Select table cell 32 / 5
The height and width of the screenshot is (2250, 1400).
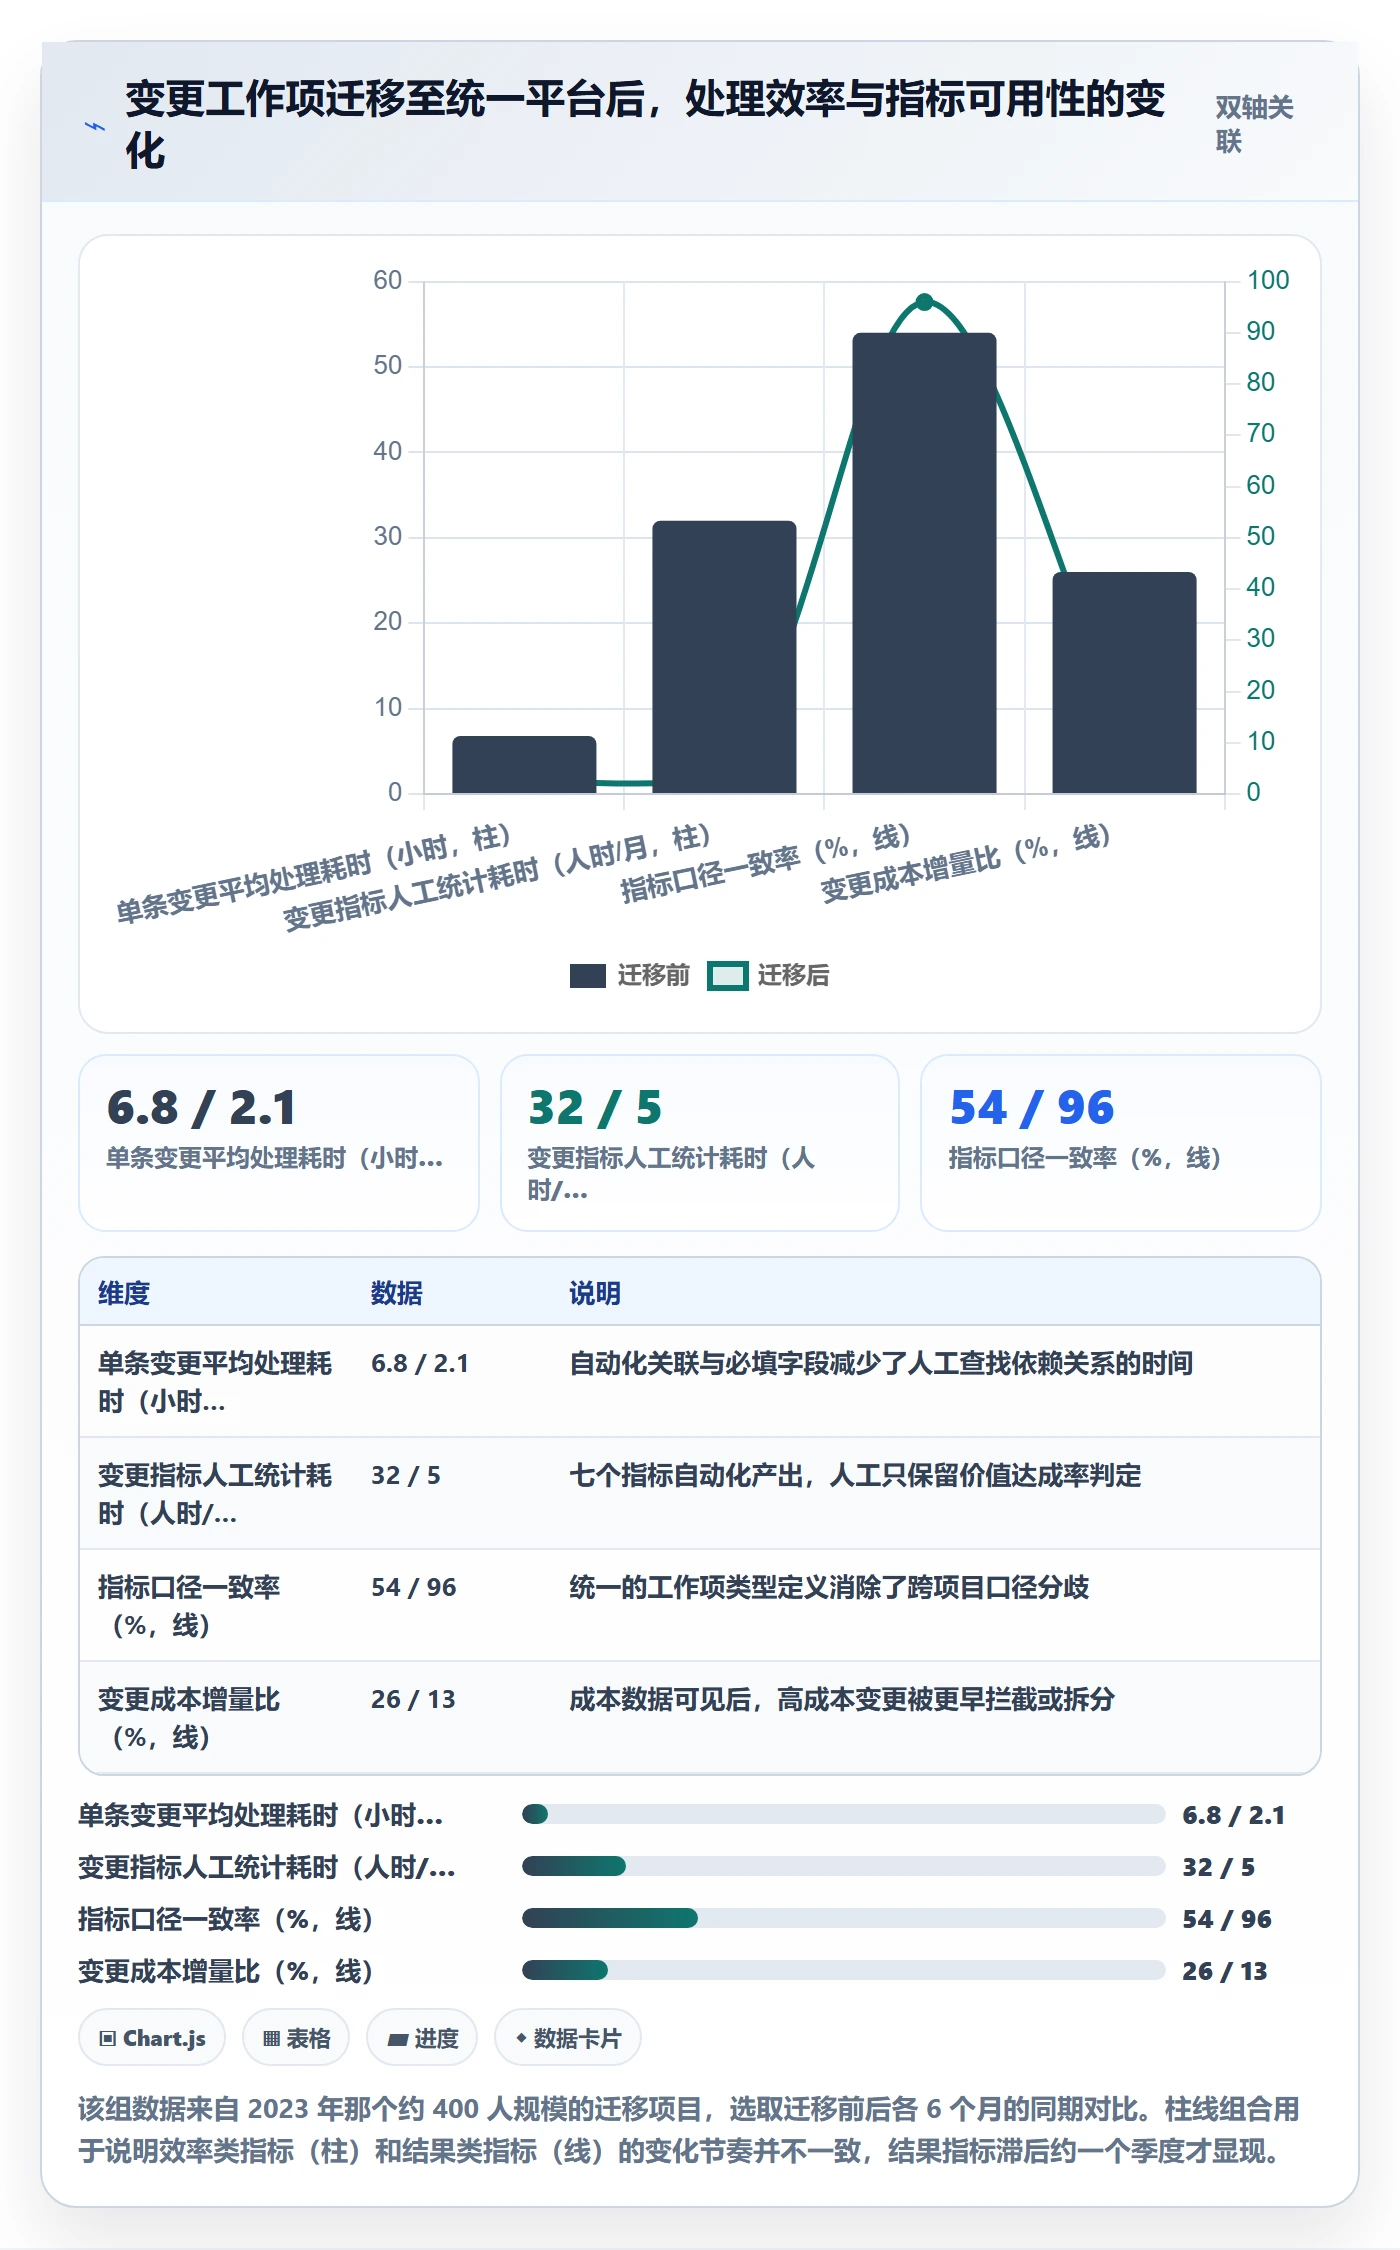coord(406,1475)
